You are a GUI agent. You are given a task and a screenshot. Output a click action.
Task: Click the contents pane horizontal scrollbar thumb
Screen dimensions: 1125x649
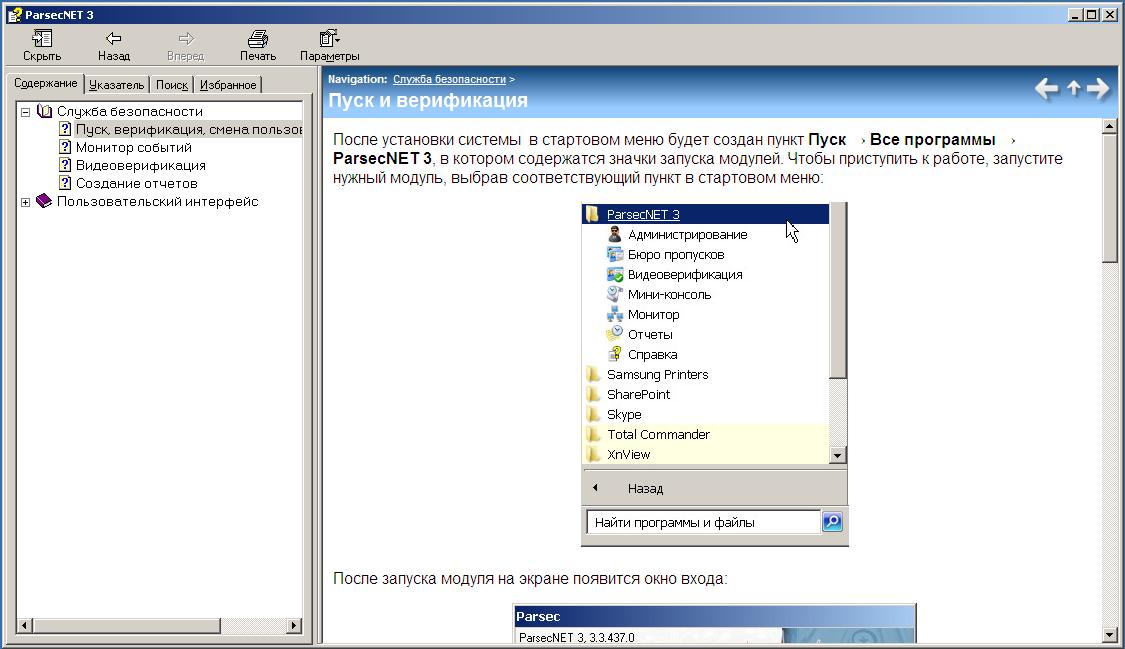coord(126,626)
